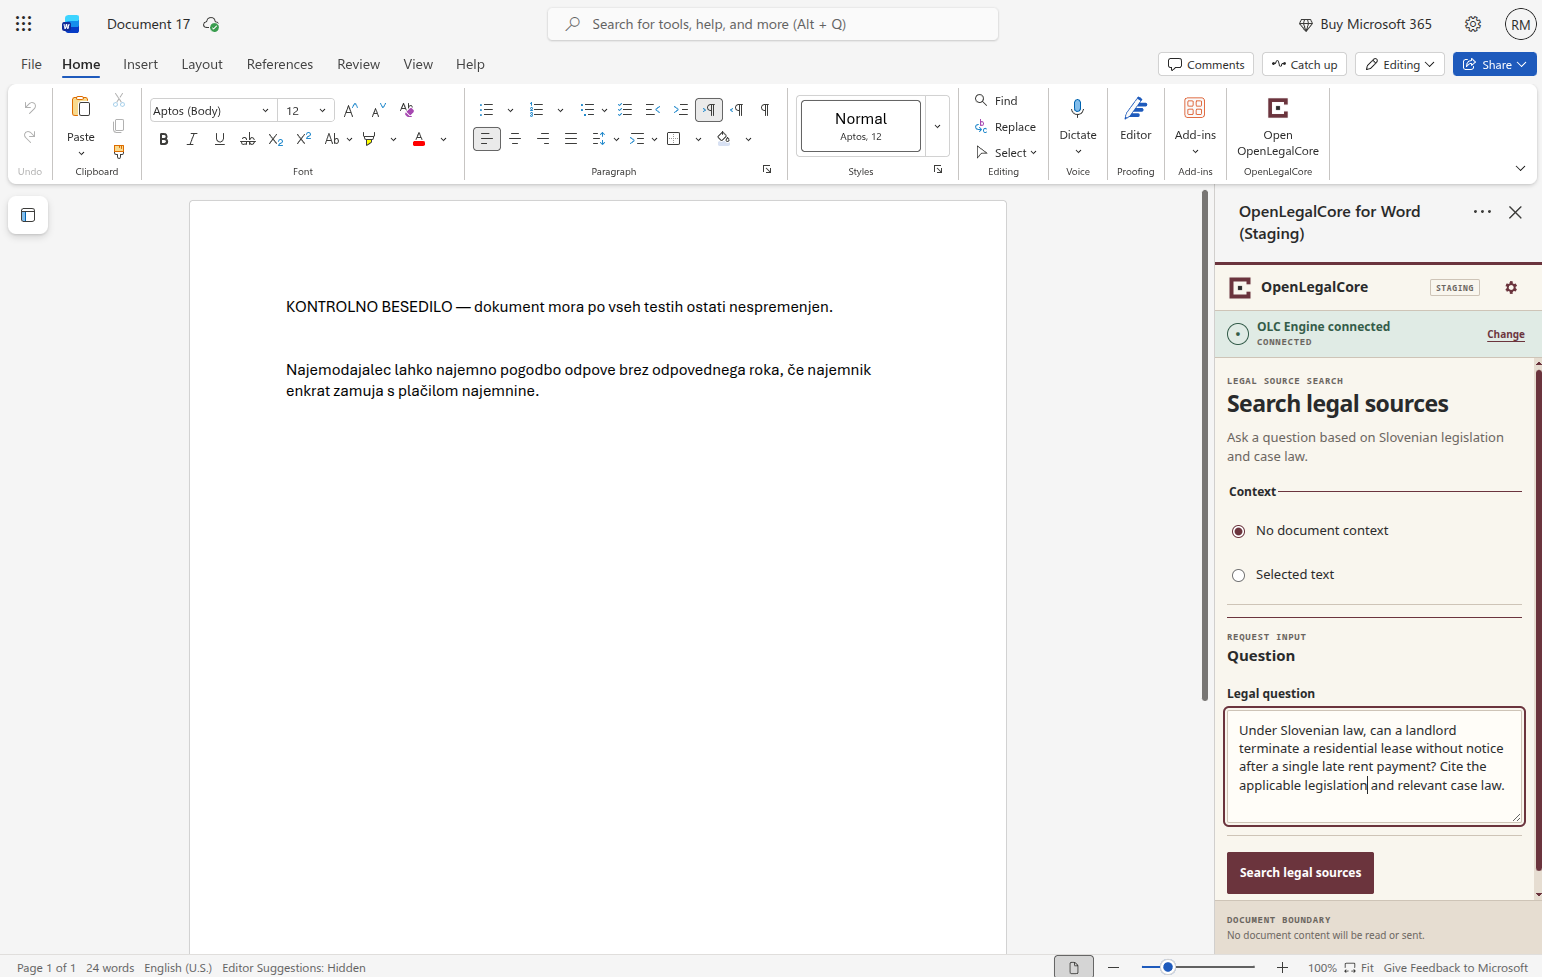Open Word settings gear in title bar

1473,24
